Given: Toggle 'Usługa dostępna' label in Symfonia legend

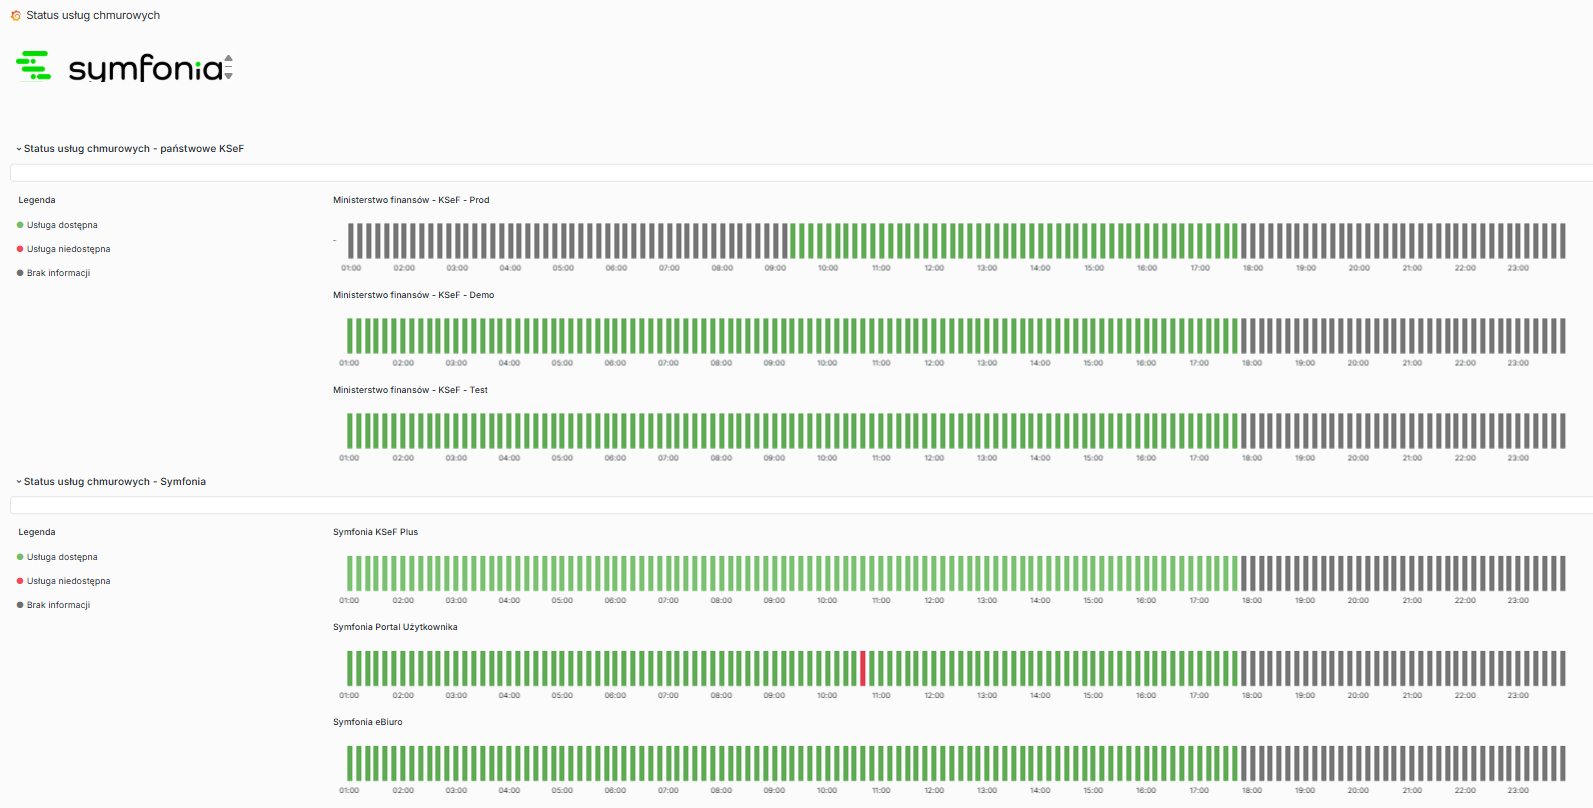Looking at the screenshot, I should pos(62,557).
